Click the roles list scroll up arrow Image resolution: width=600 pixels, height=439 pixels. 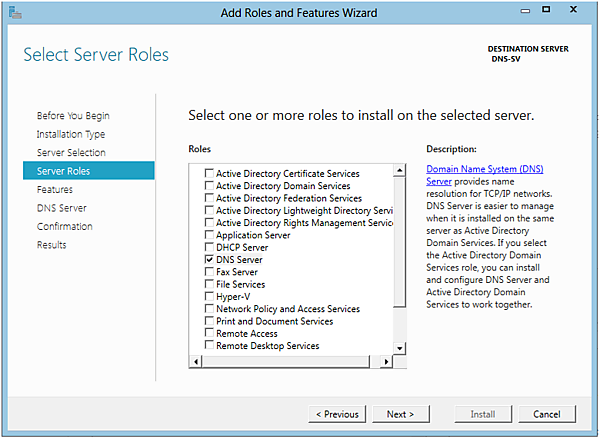click(400, 165)
